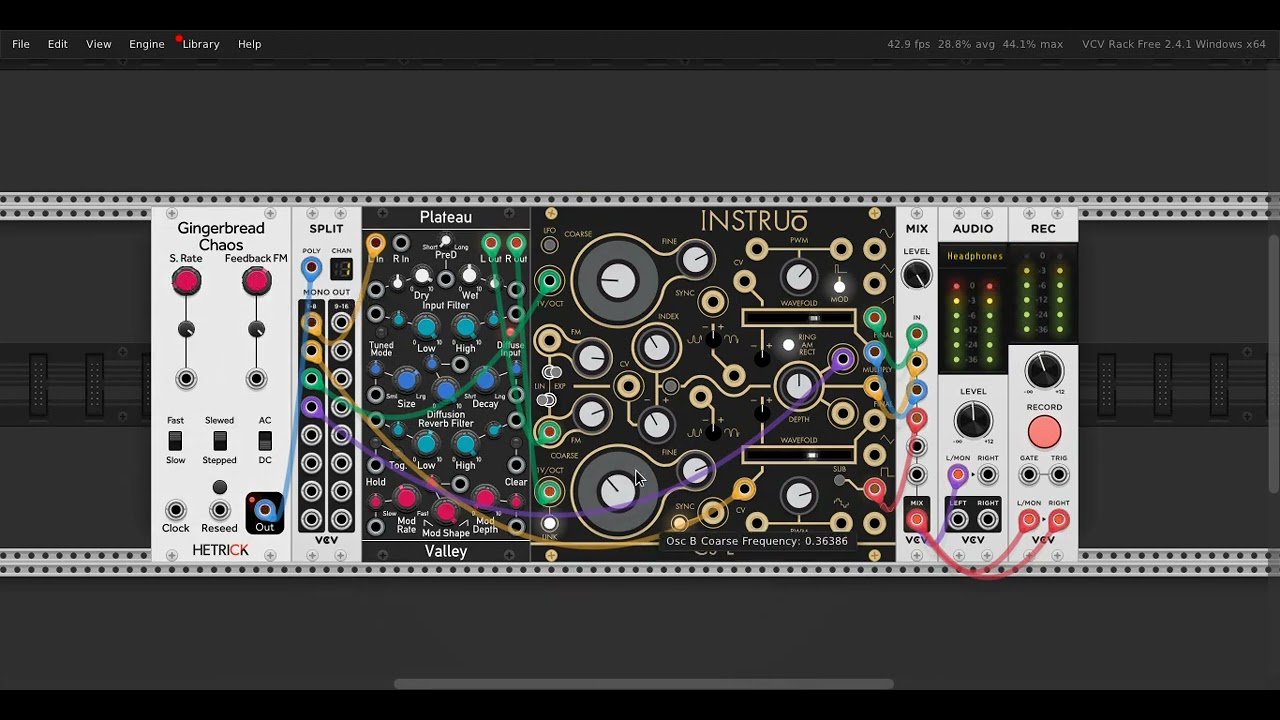The image size is (1280, 720).
Task: Flip the upper LIN/EXP switch
Action: (x=550, y=373)
